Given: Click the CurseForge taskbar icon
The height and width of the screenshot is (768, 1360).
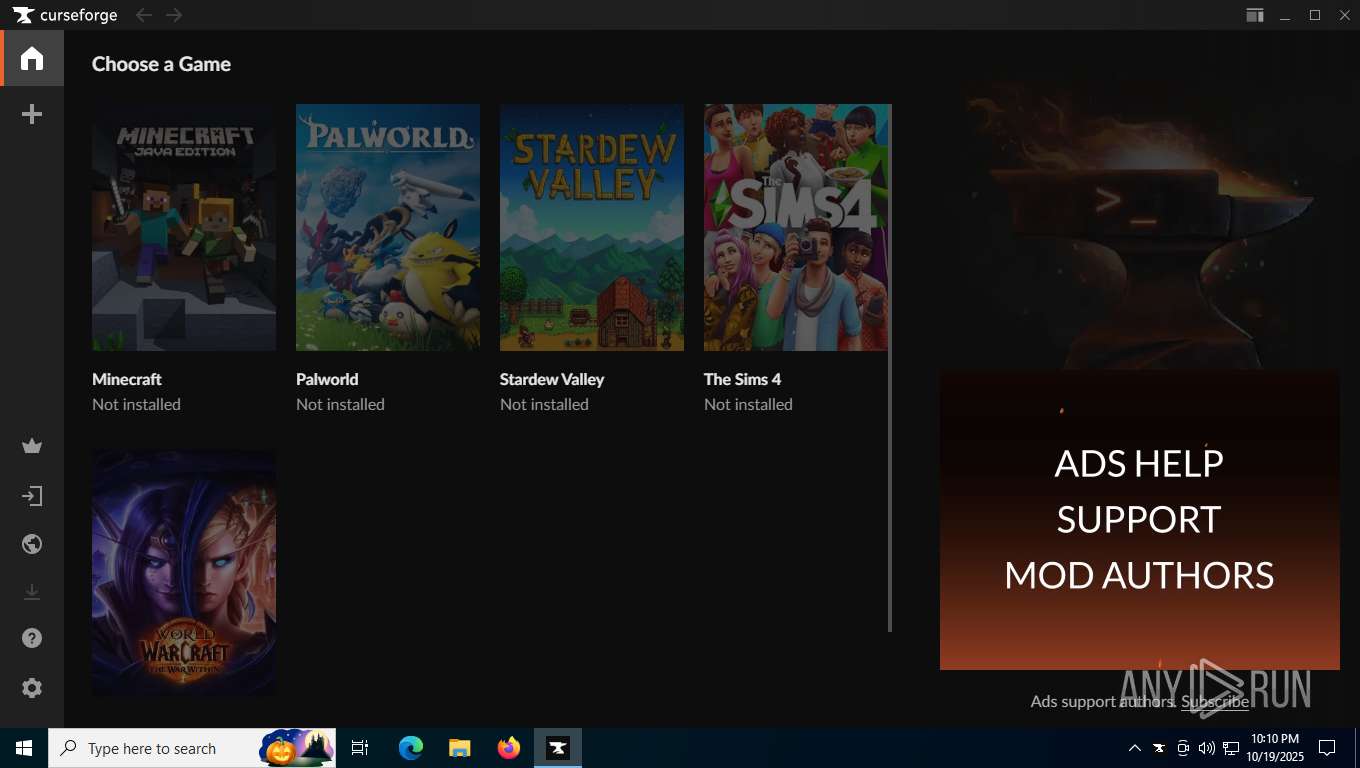Looking at the screenshot, I should (558, 748).
